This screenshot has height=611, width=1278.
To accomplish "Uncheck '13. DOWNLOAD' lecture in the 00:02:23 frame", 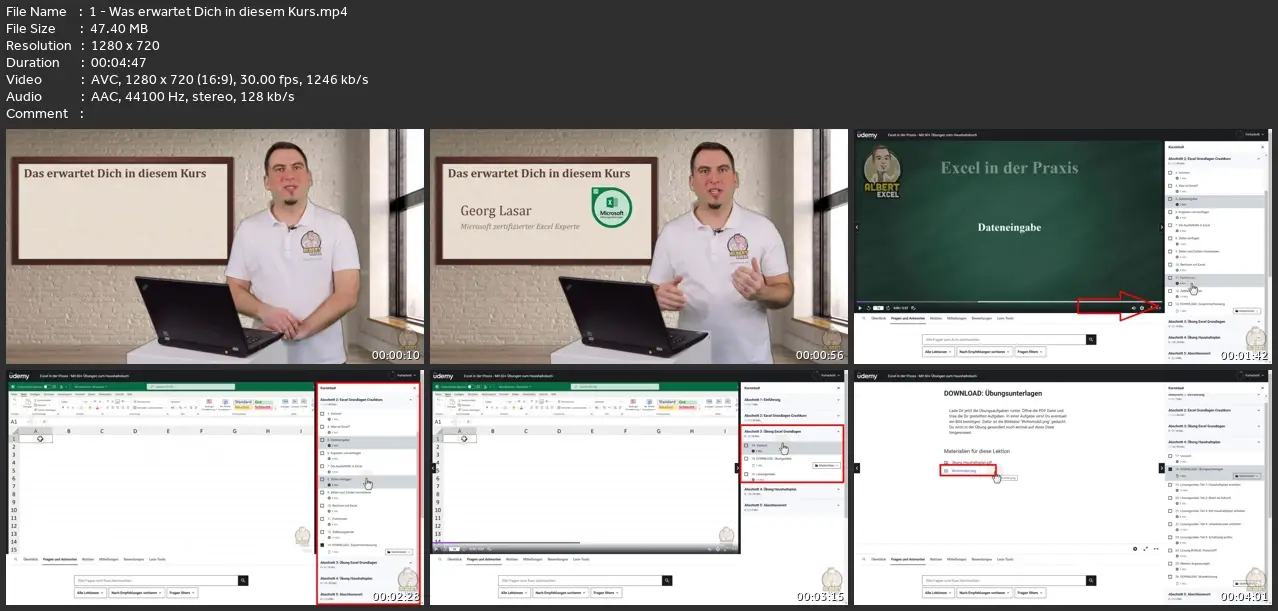I will pos(322,545).
